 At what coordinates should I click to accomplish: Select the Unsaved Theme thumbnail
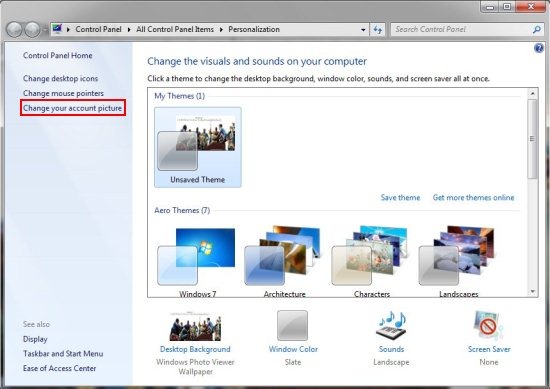pyautogui.click(x=197, y=147)
